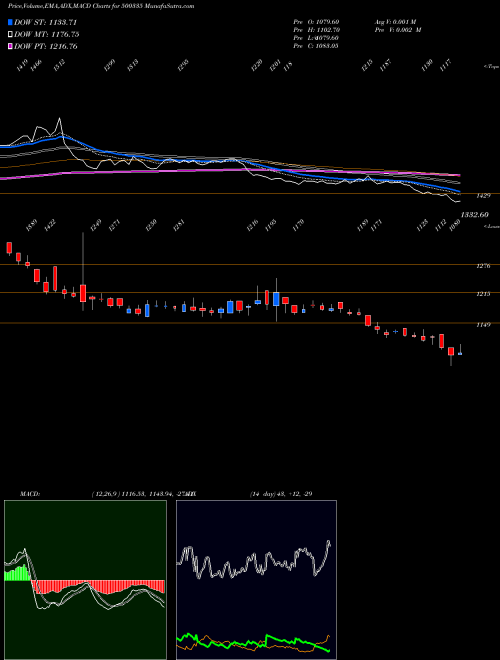The height and width of the screenshot is (660, 500).
Task: Click the peak of the white EMA line
Action: [x=59, y=120]
